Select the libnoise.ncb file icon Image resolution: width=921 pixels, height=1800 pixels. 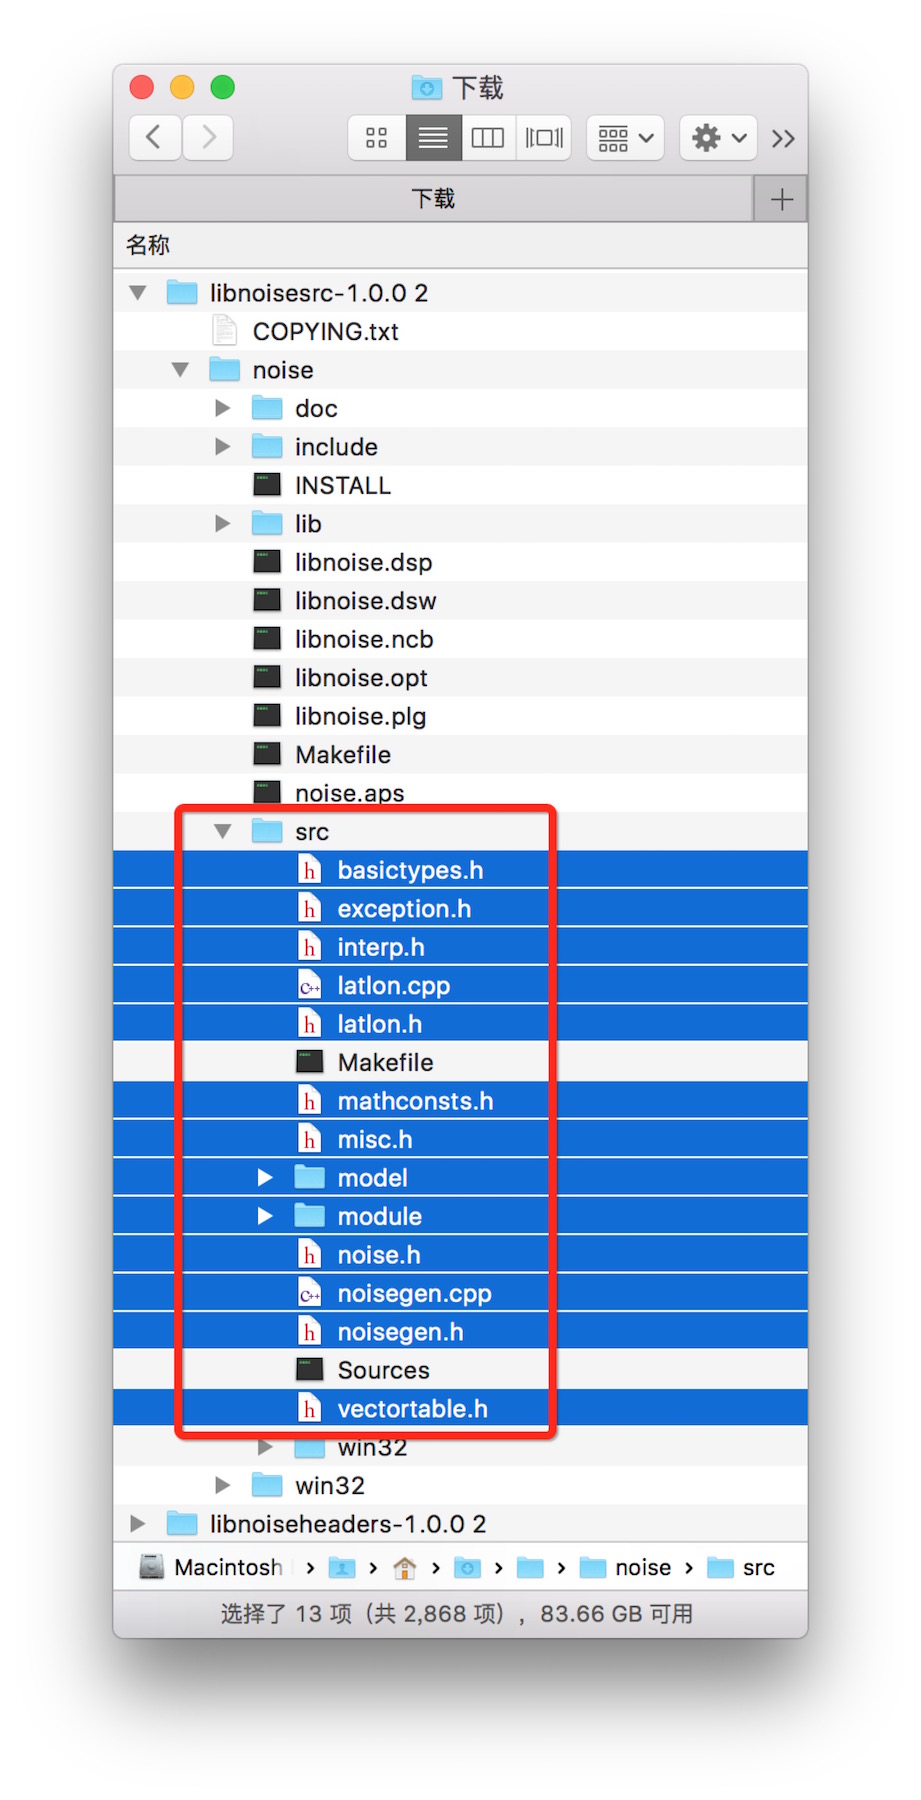coord(267,639)
